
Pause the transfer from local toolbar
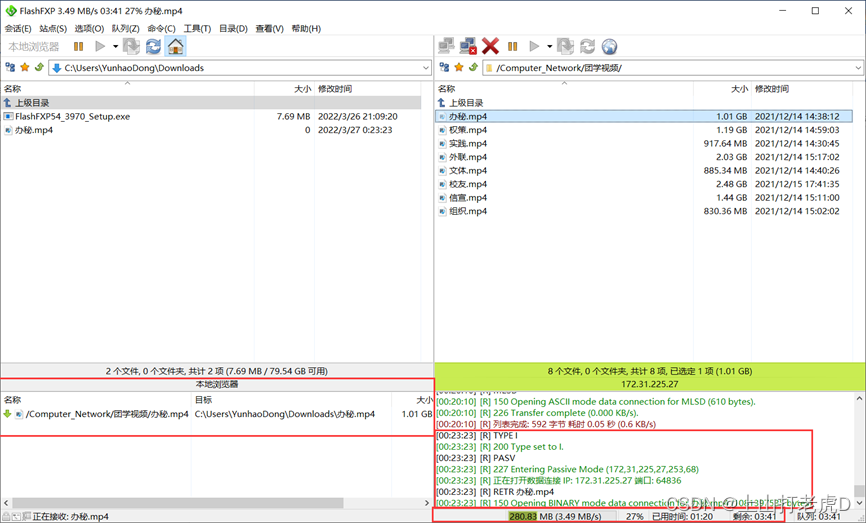point(78,46)
